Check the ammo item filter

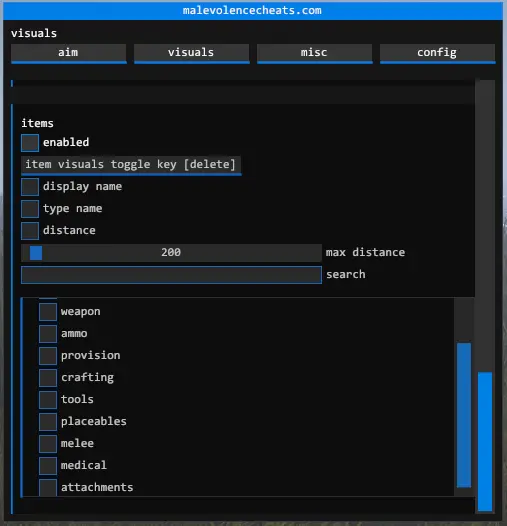pos(48,334)
